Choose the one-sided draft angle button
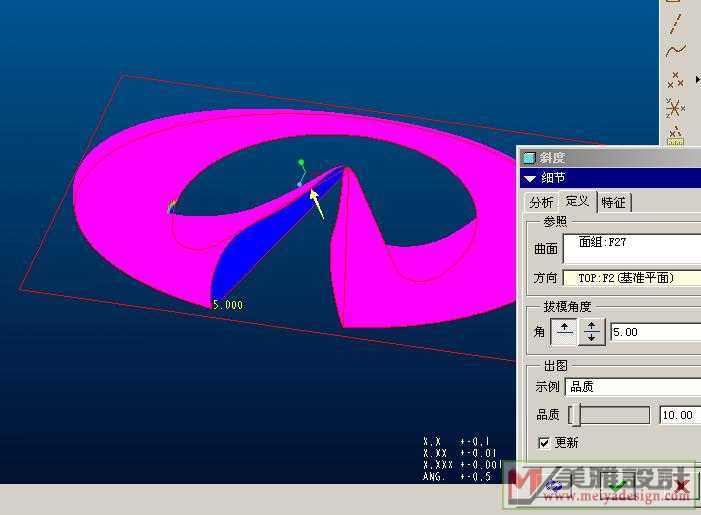 [x=564, y=331]
